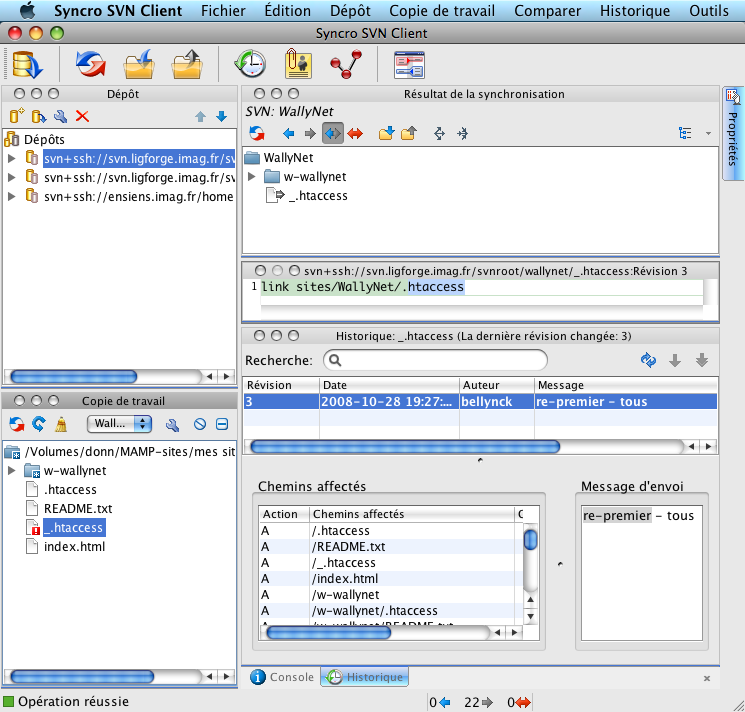Click the red X remove repository icon
Image resolution: width=745 pixels, height=712 pixels.
(82, 116)
